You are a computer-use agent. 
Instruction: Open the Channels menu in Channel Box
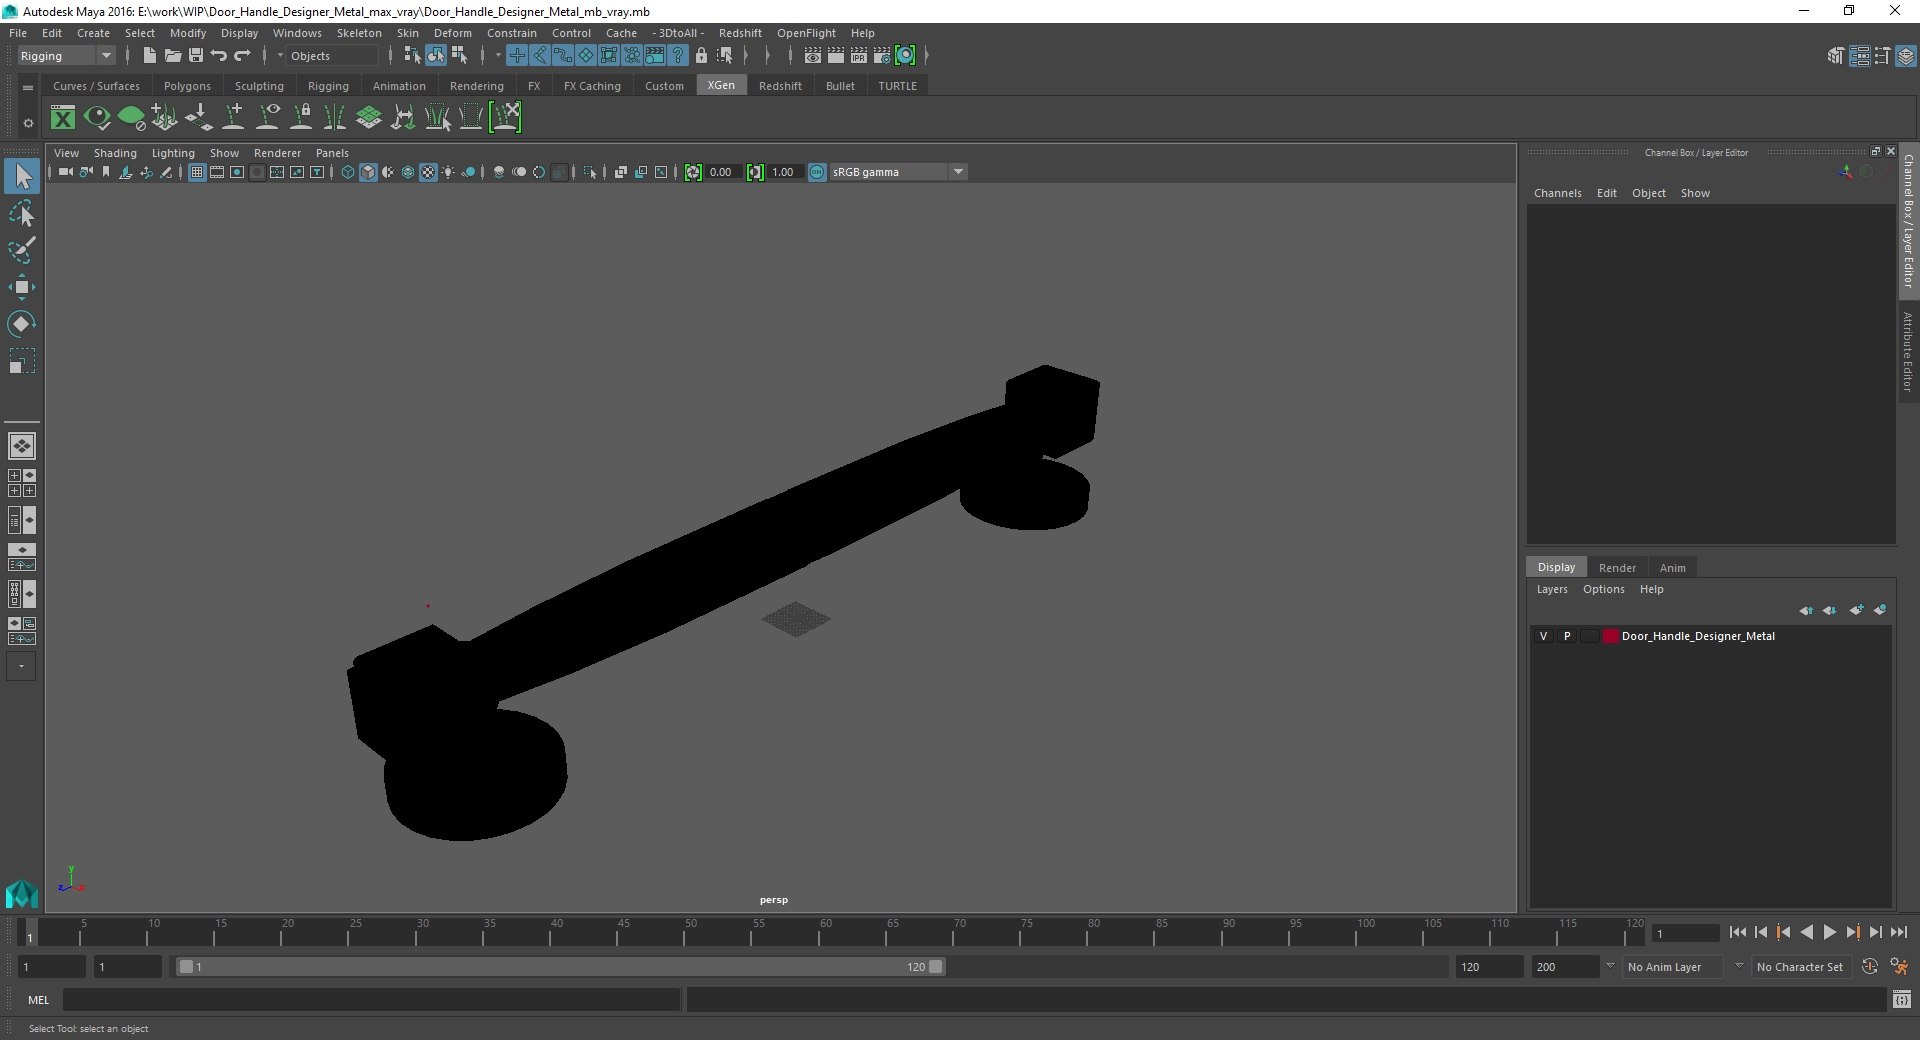(1558, 193)
